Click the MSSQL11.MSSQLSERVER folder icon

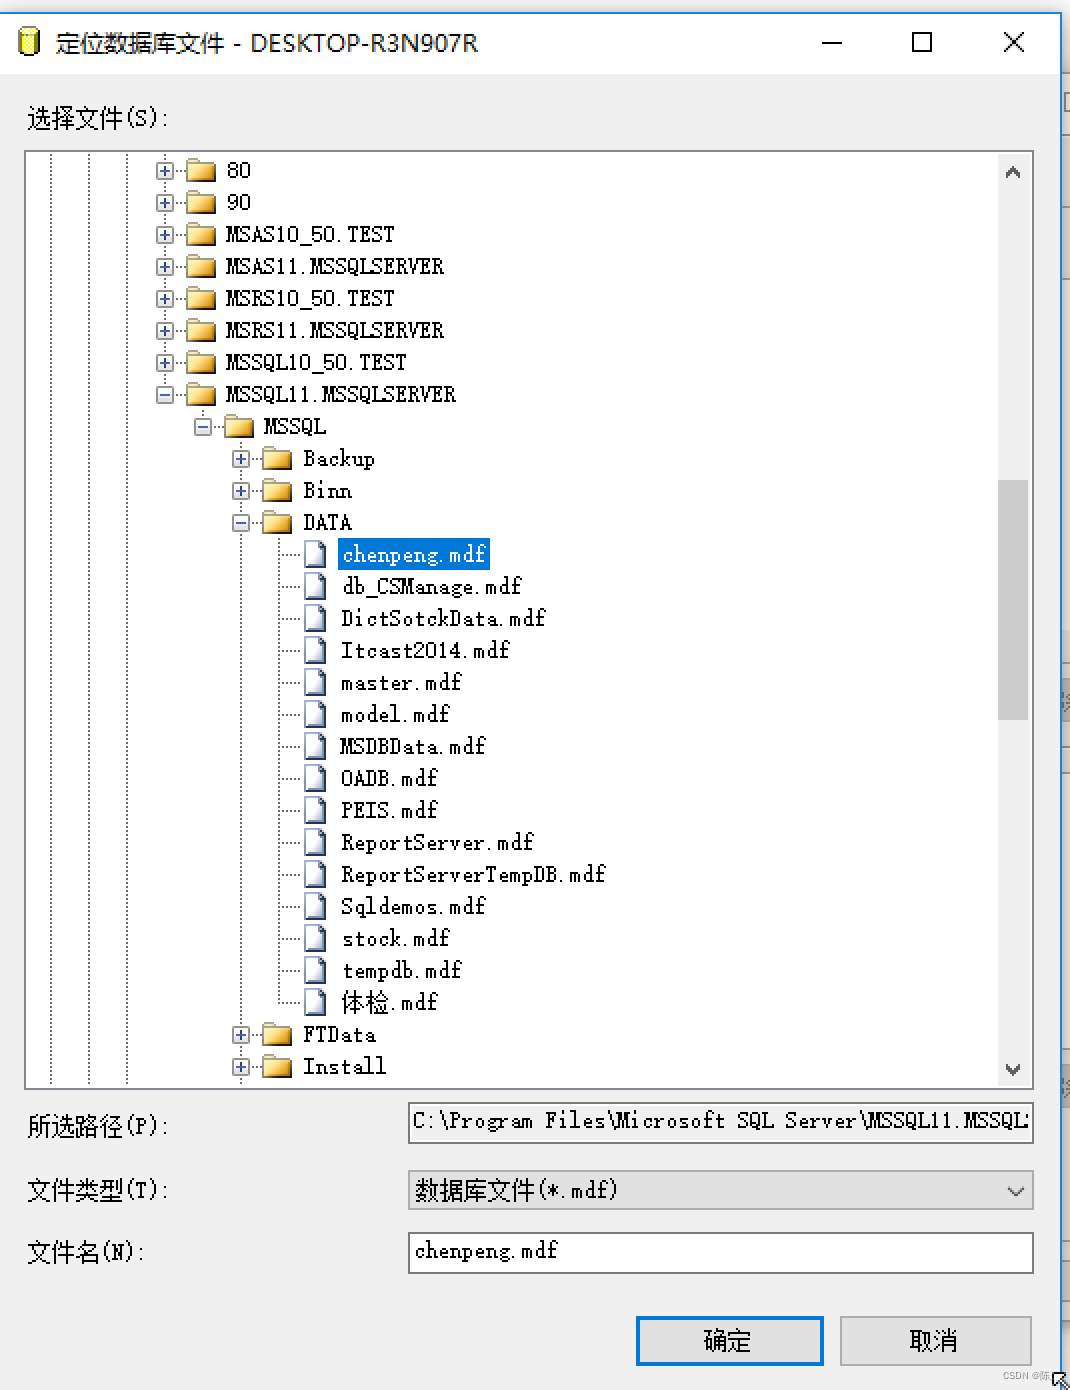[201, 395]
